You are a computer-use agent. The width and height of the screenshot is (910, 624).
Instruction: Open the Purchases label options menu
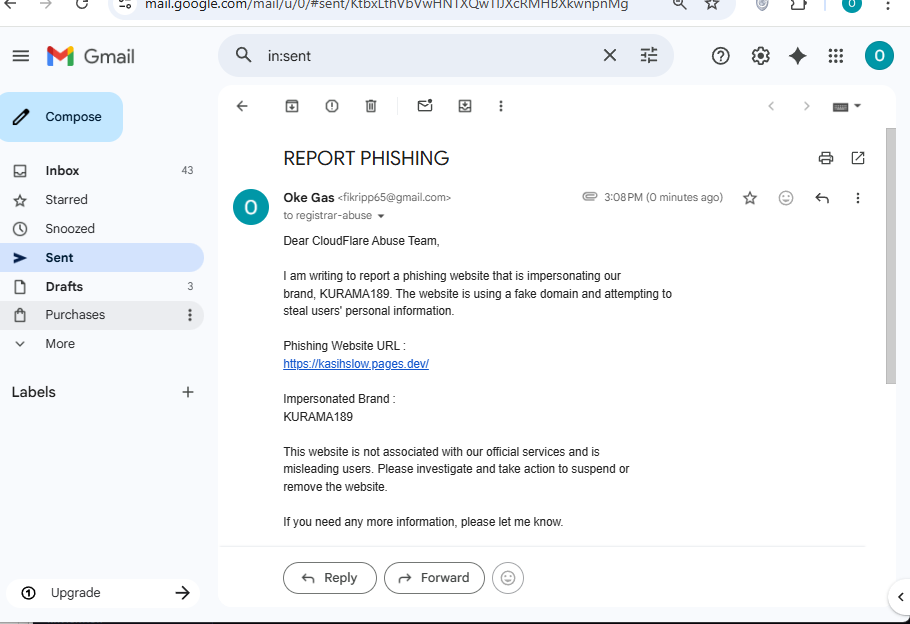click(x=189, y=315)
